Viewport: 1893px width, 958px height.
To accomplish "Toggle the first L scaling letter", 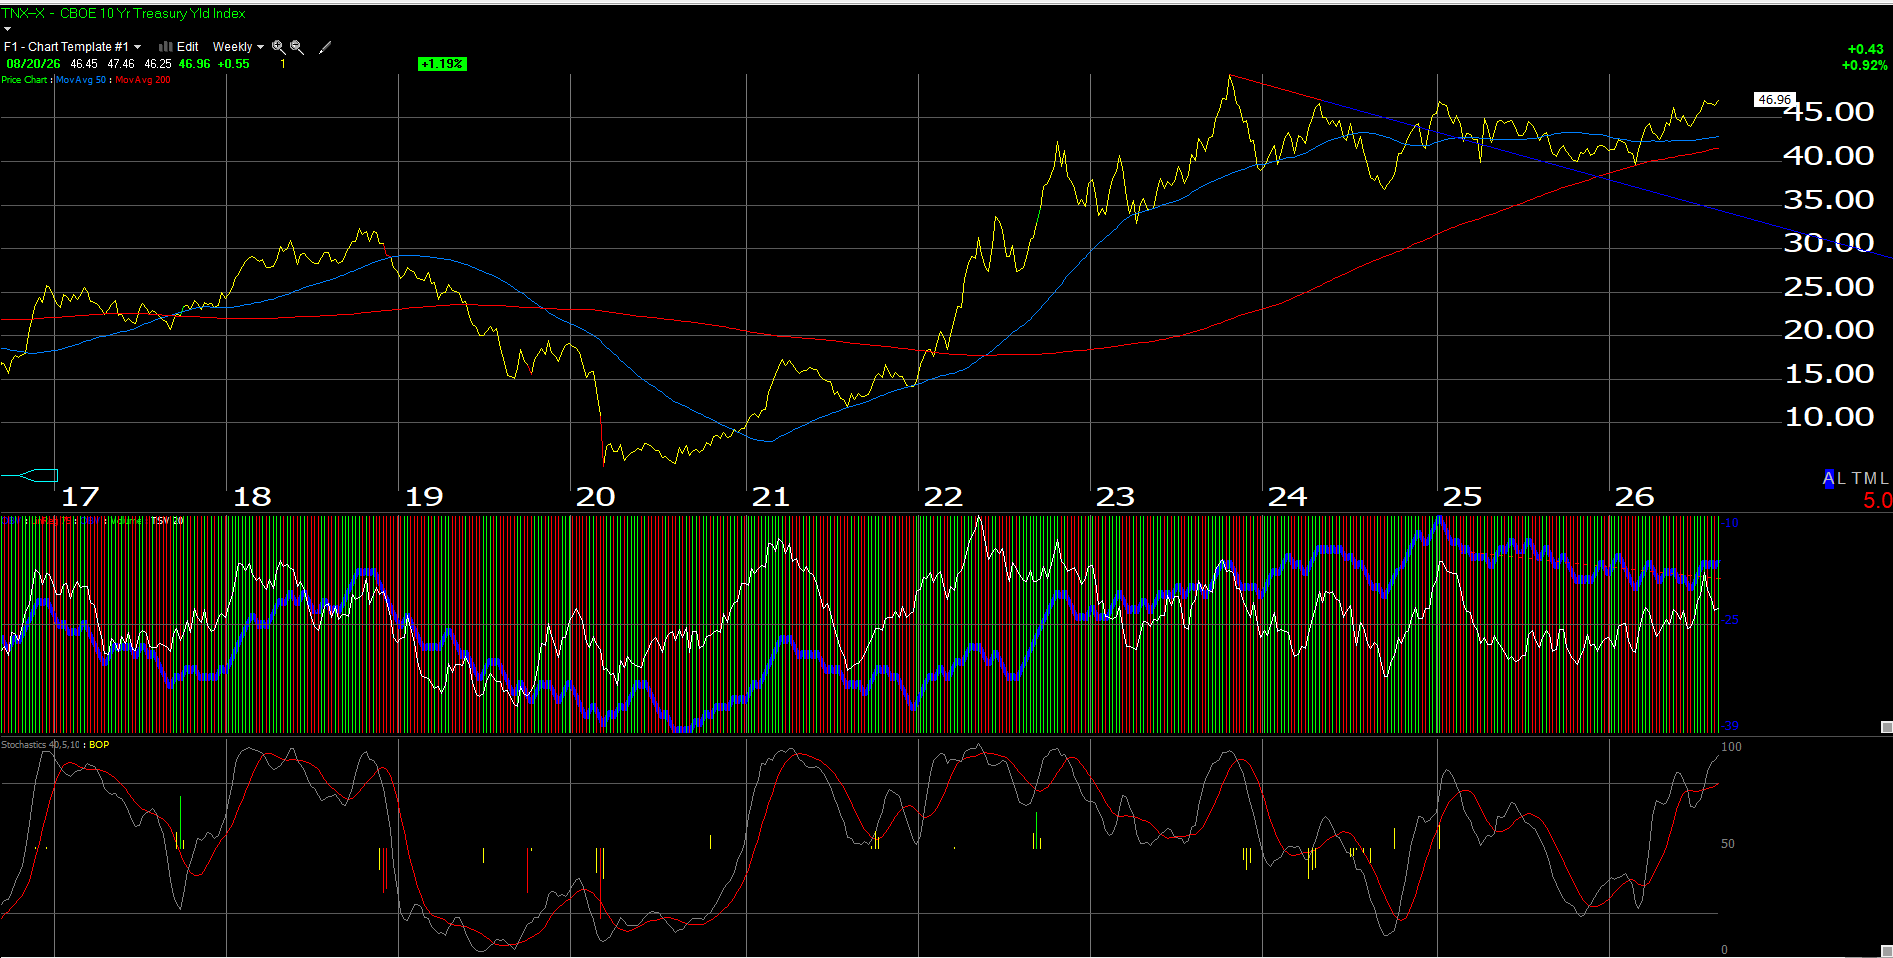I will 1841,479.
